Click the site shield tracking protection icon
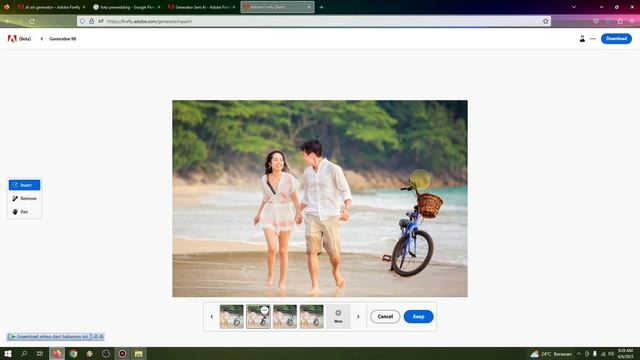 click(x=82, y=21)
